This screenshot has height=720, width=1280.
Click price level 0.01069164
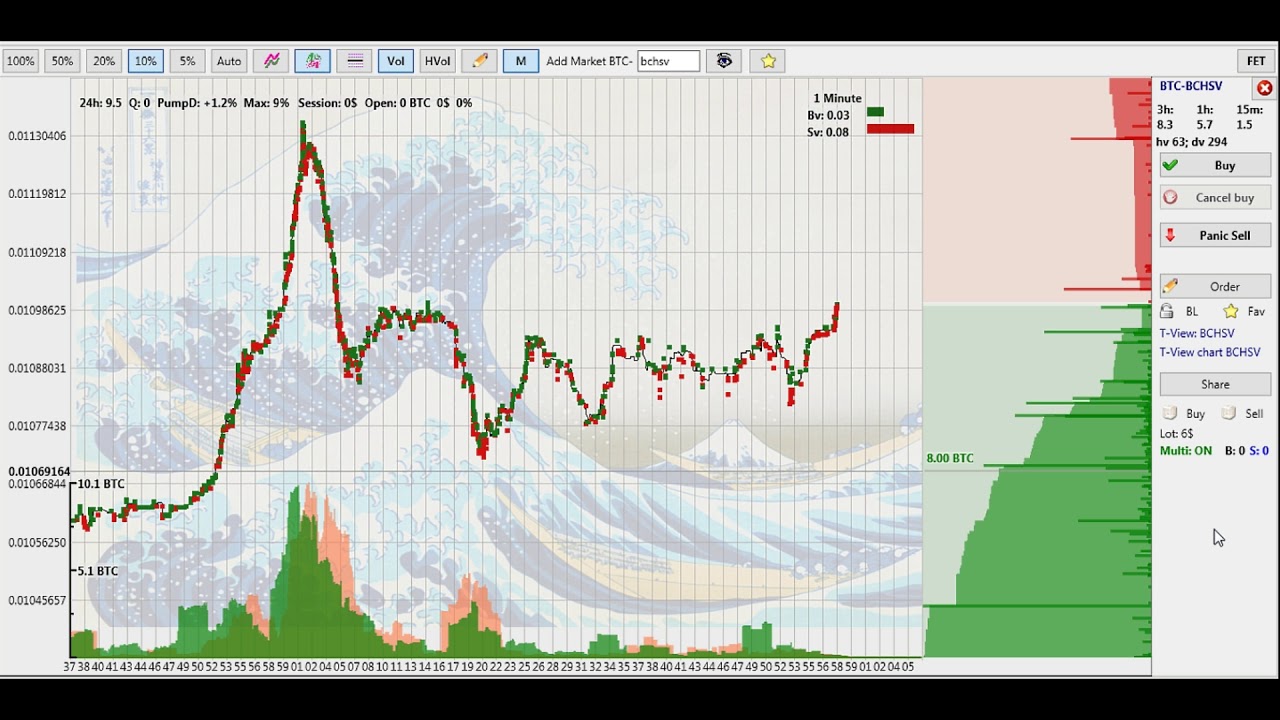point(39,471)
